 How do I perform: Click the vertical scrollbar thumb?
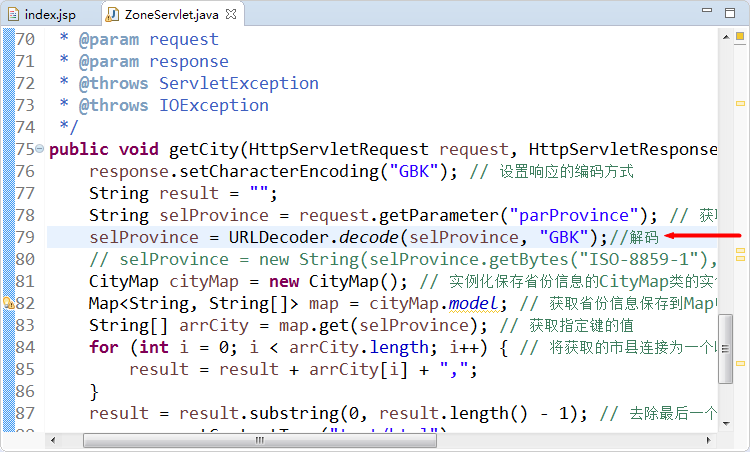[x=726, y=348]
